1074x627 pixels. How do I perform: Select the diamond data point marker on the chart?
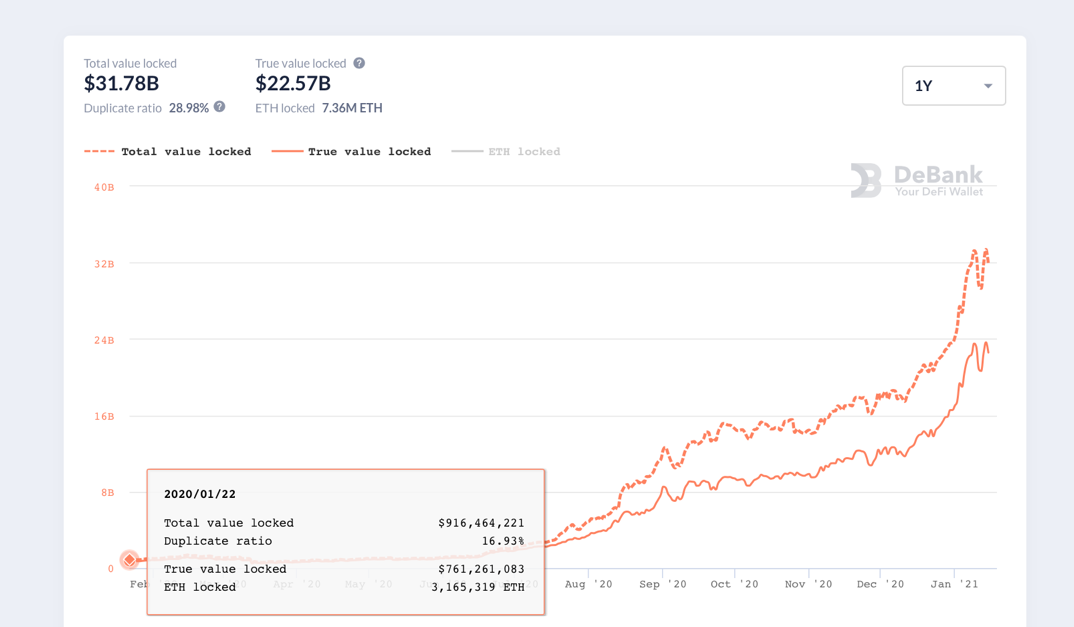(x=129, y=561)
